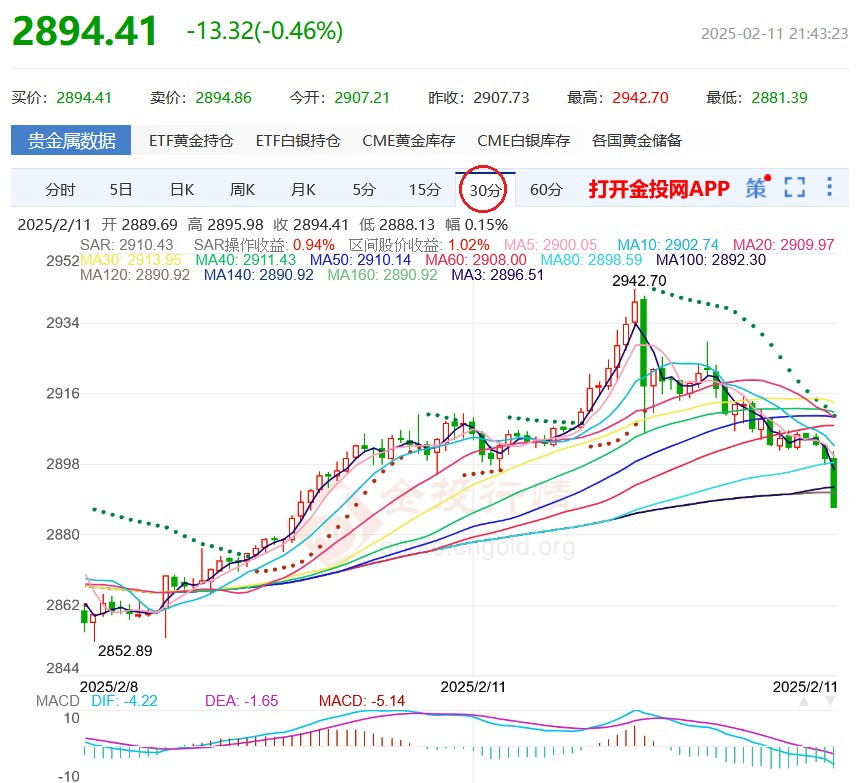Click the 最高 value 2942.70
865x783 pixels.
[640, 98]
